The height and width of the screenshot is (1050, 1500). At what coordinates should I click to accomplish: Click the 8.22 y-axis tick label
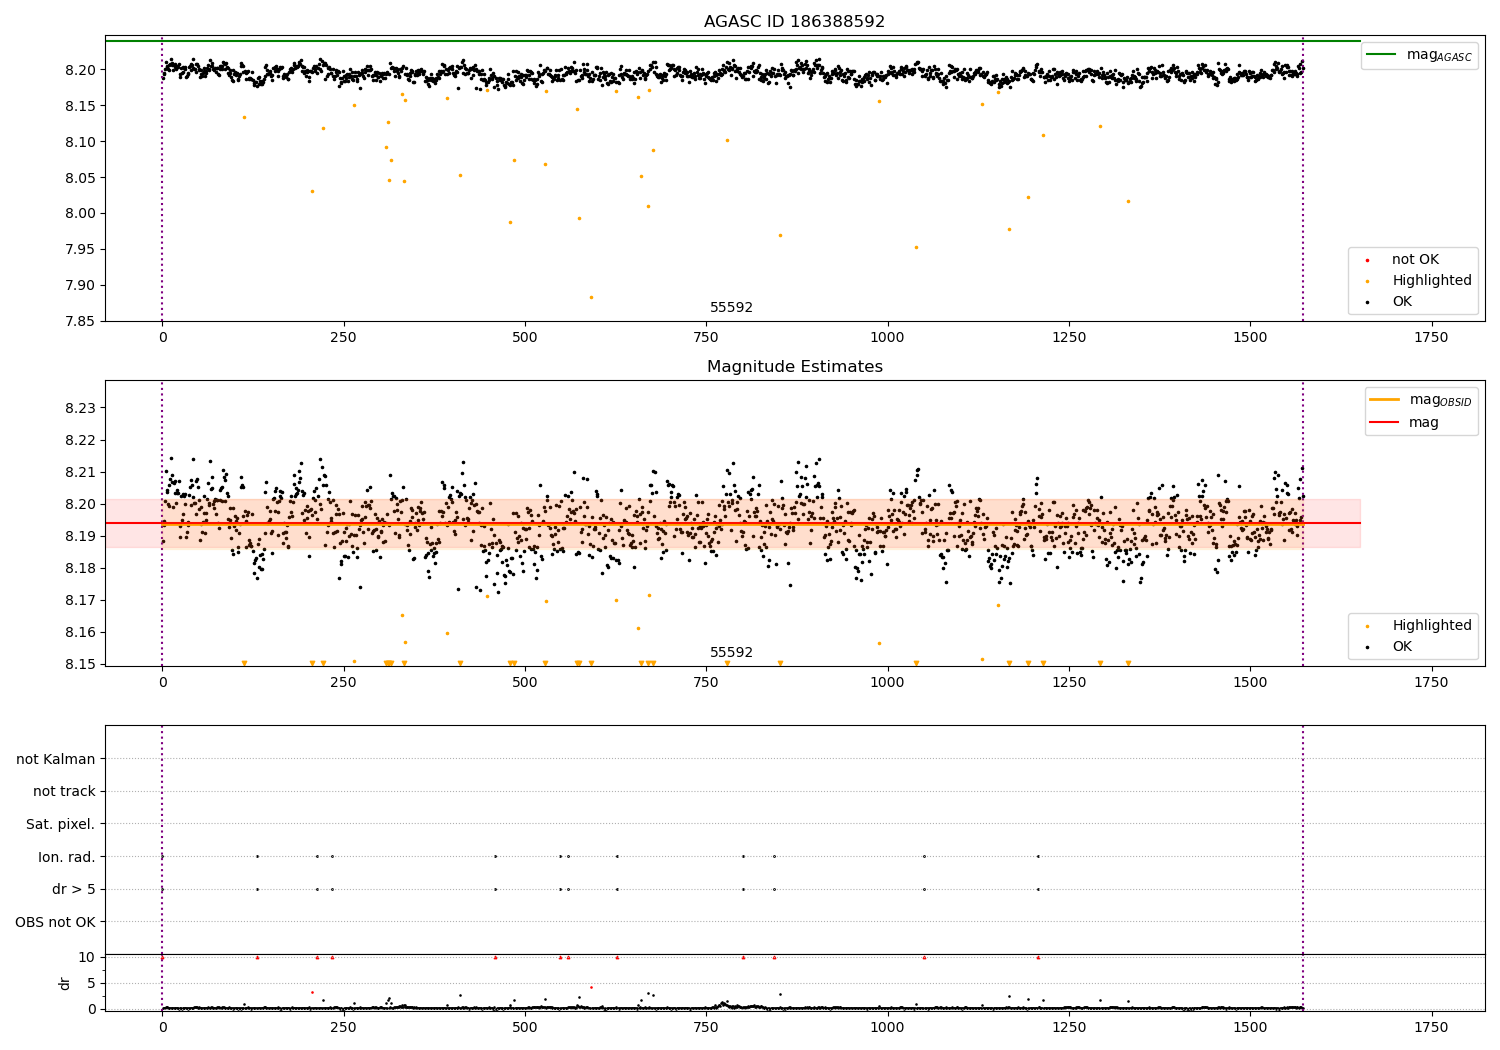81,440
